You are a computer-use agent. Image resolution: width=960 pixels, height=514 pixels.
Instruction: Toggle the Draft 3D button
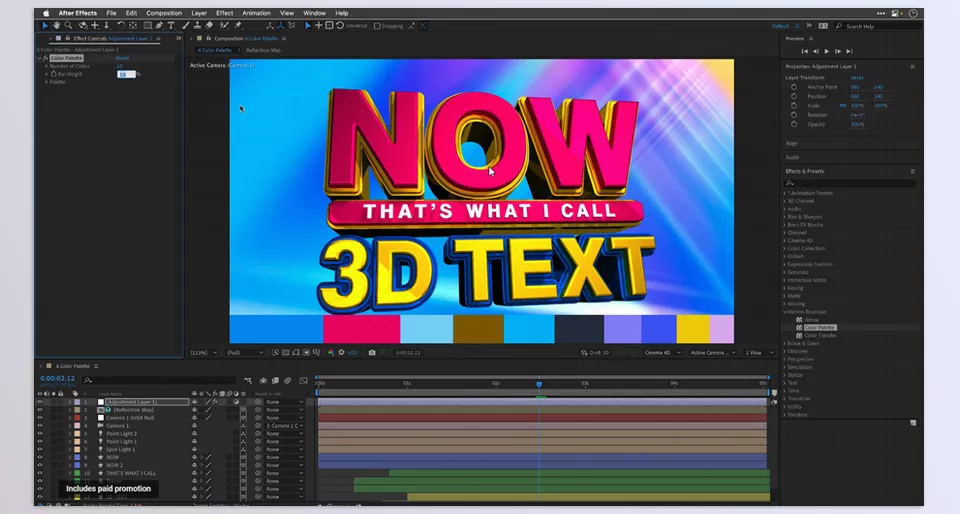tap(595, 352)
